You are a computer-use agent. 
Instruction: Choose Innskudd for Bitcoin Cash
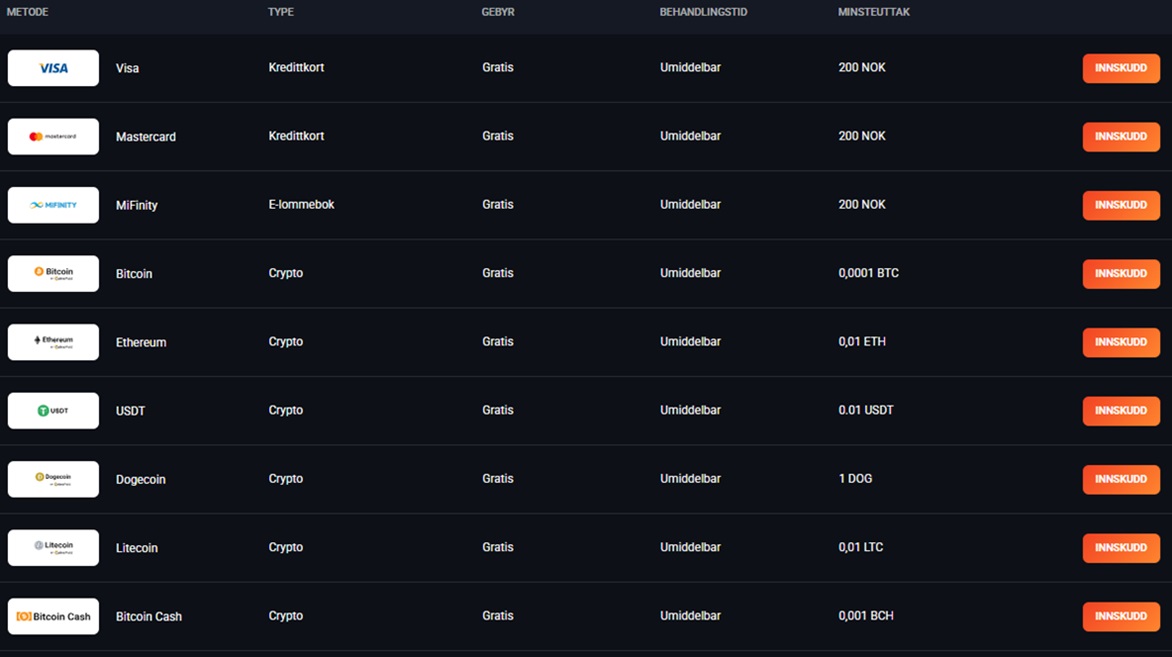pos(1121,616)
